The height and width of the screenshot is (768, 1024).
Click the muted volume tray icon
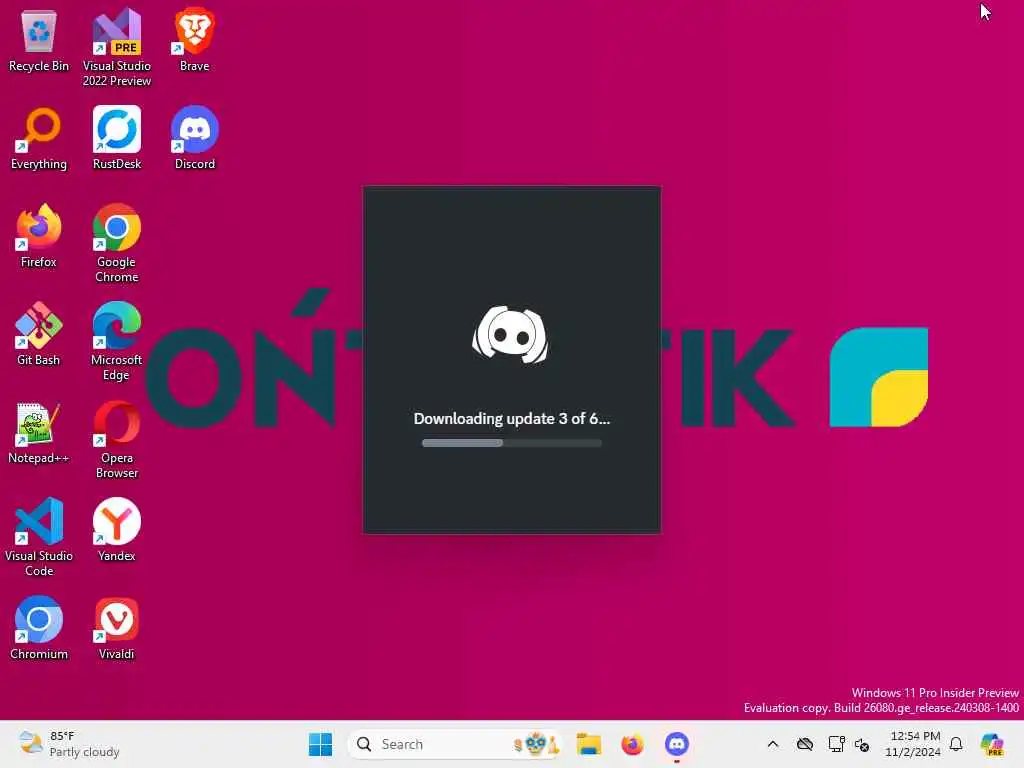(862, 744)
